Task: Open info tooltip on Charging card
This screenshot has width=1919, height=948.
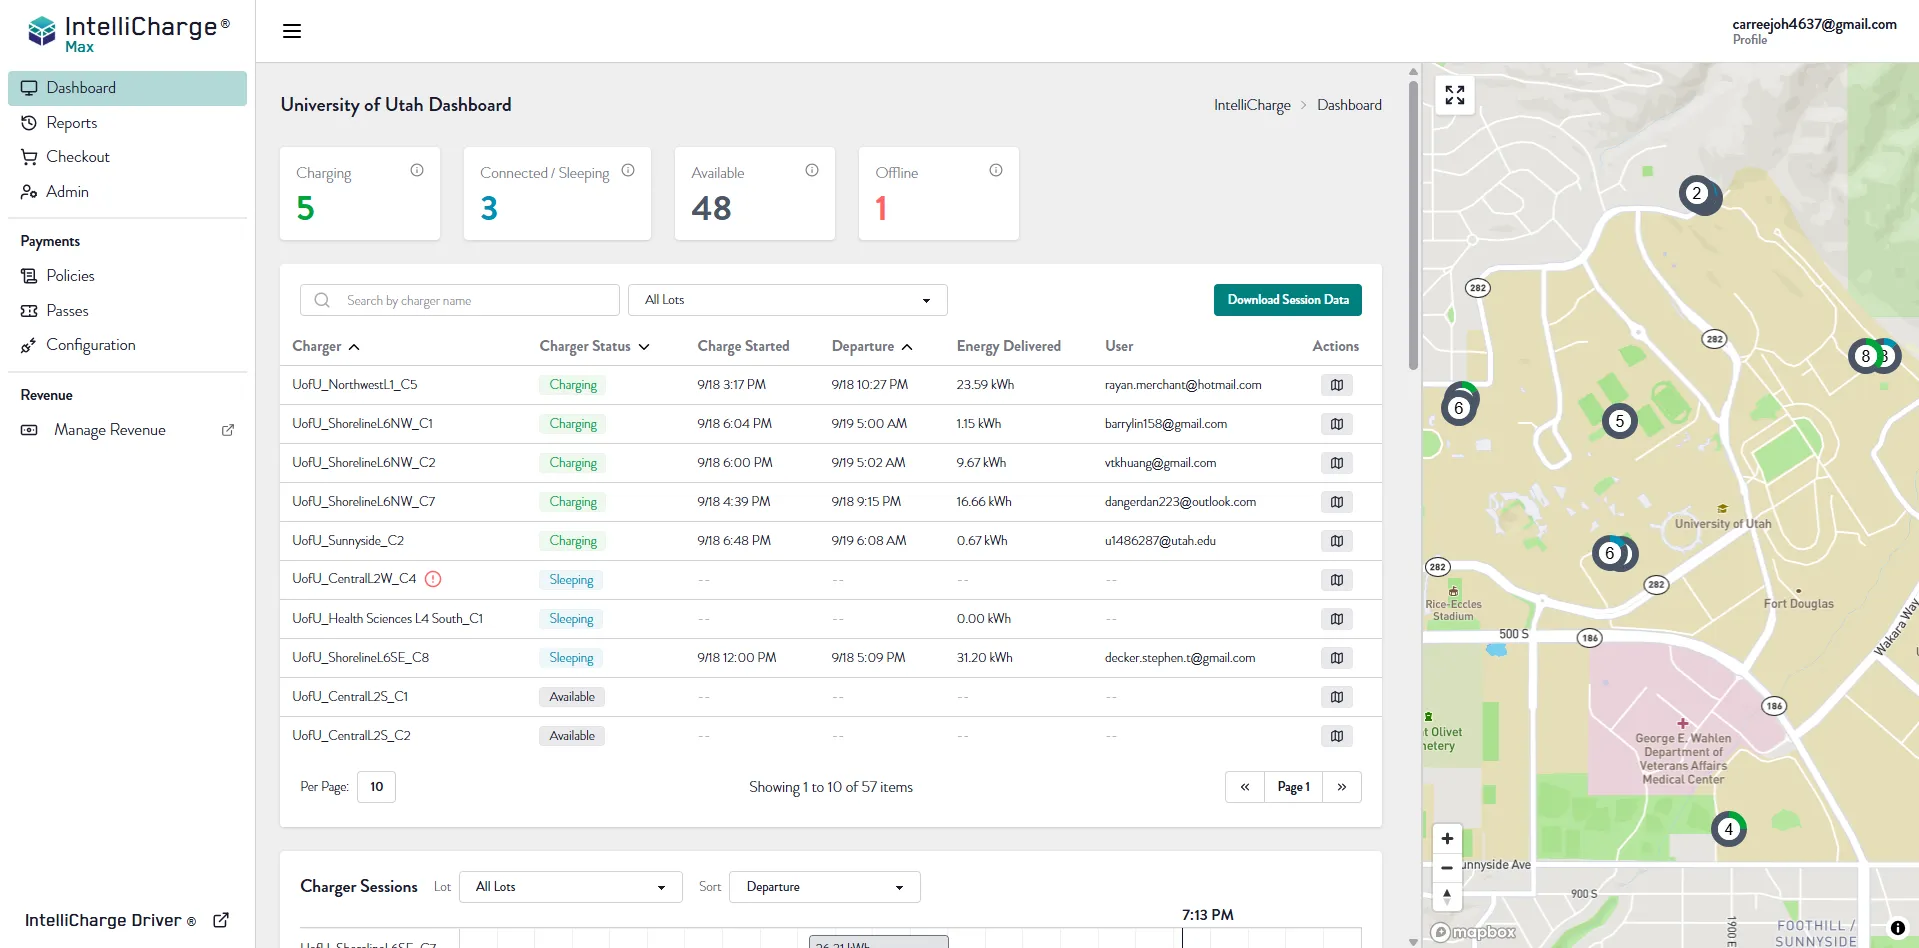Action: 417,170
